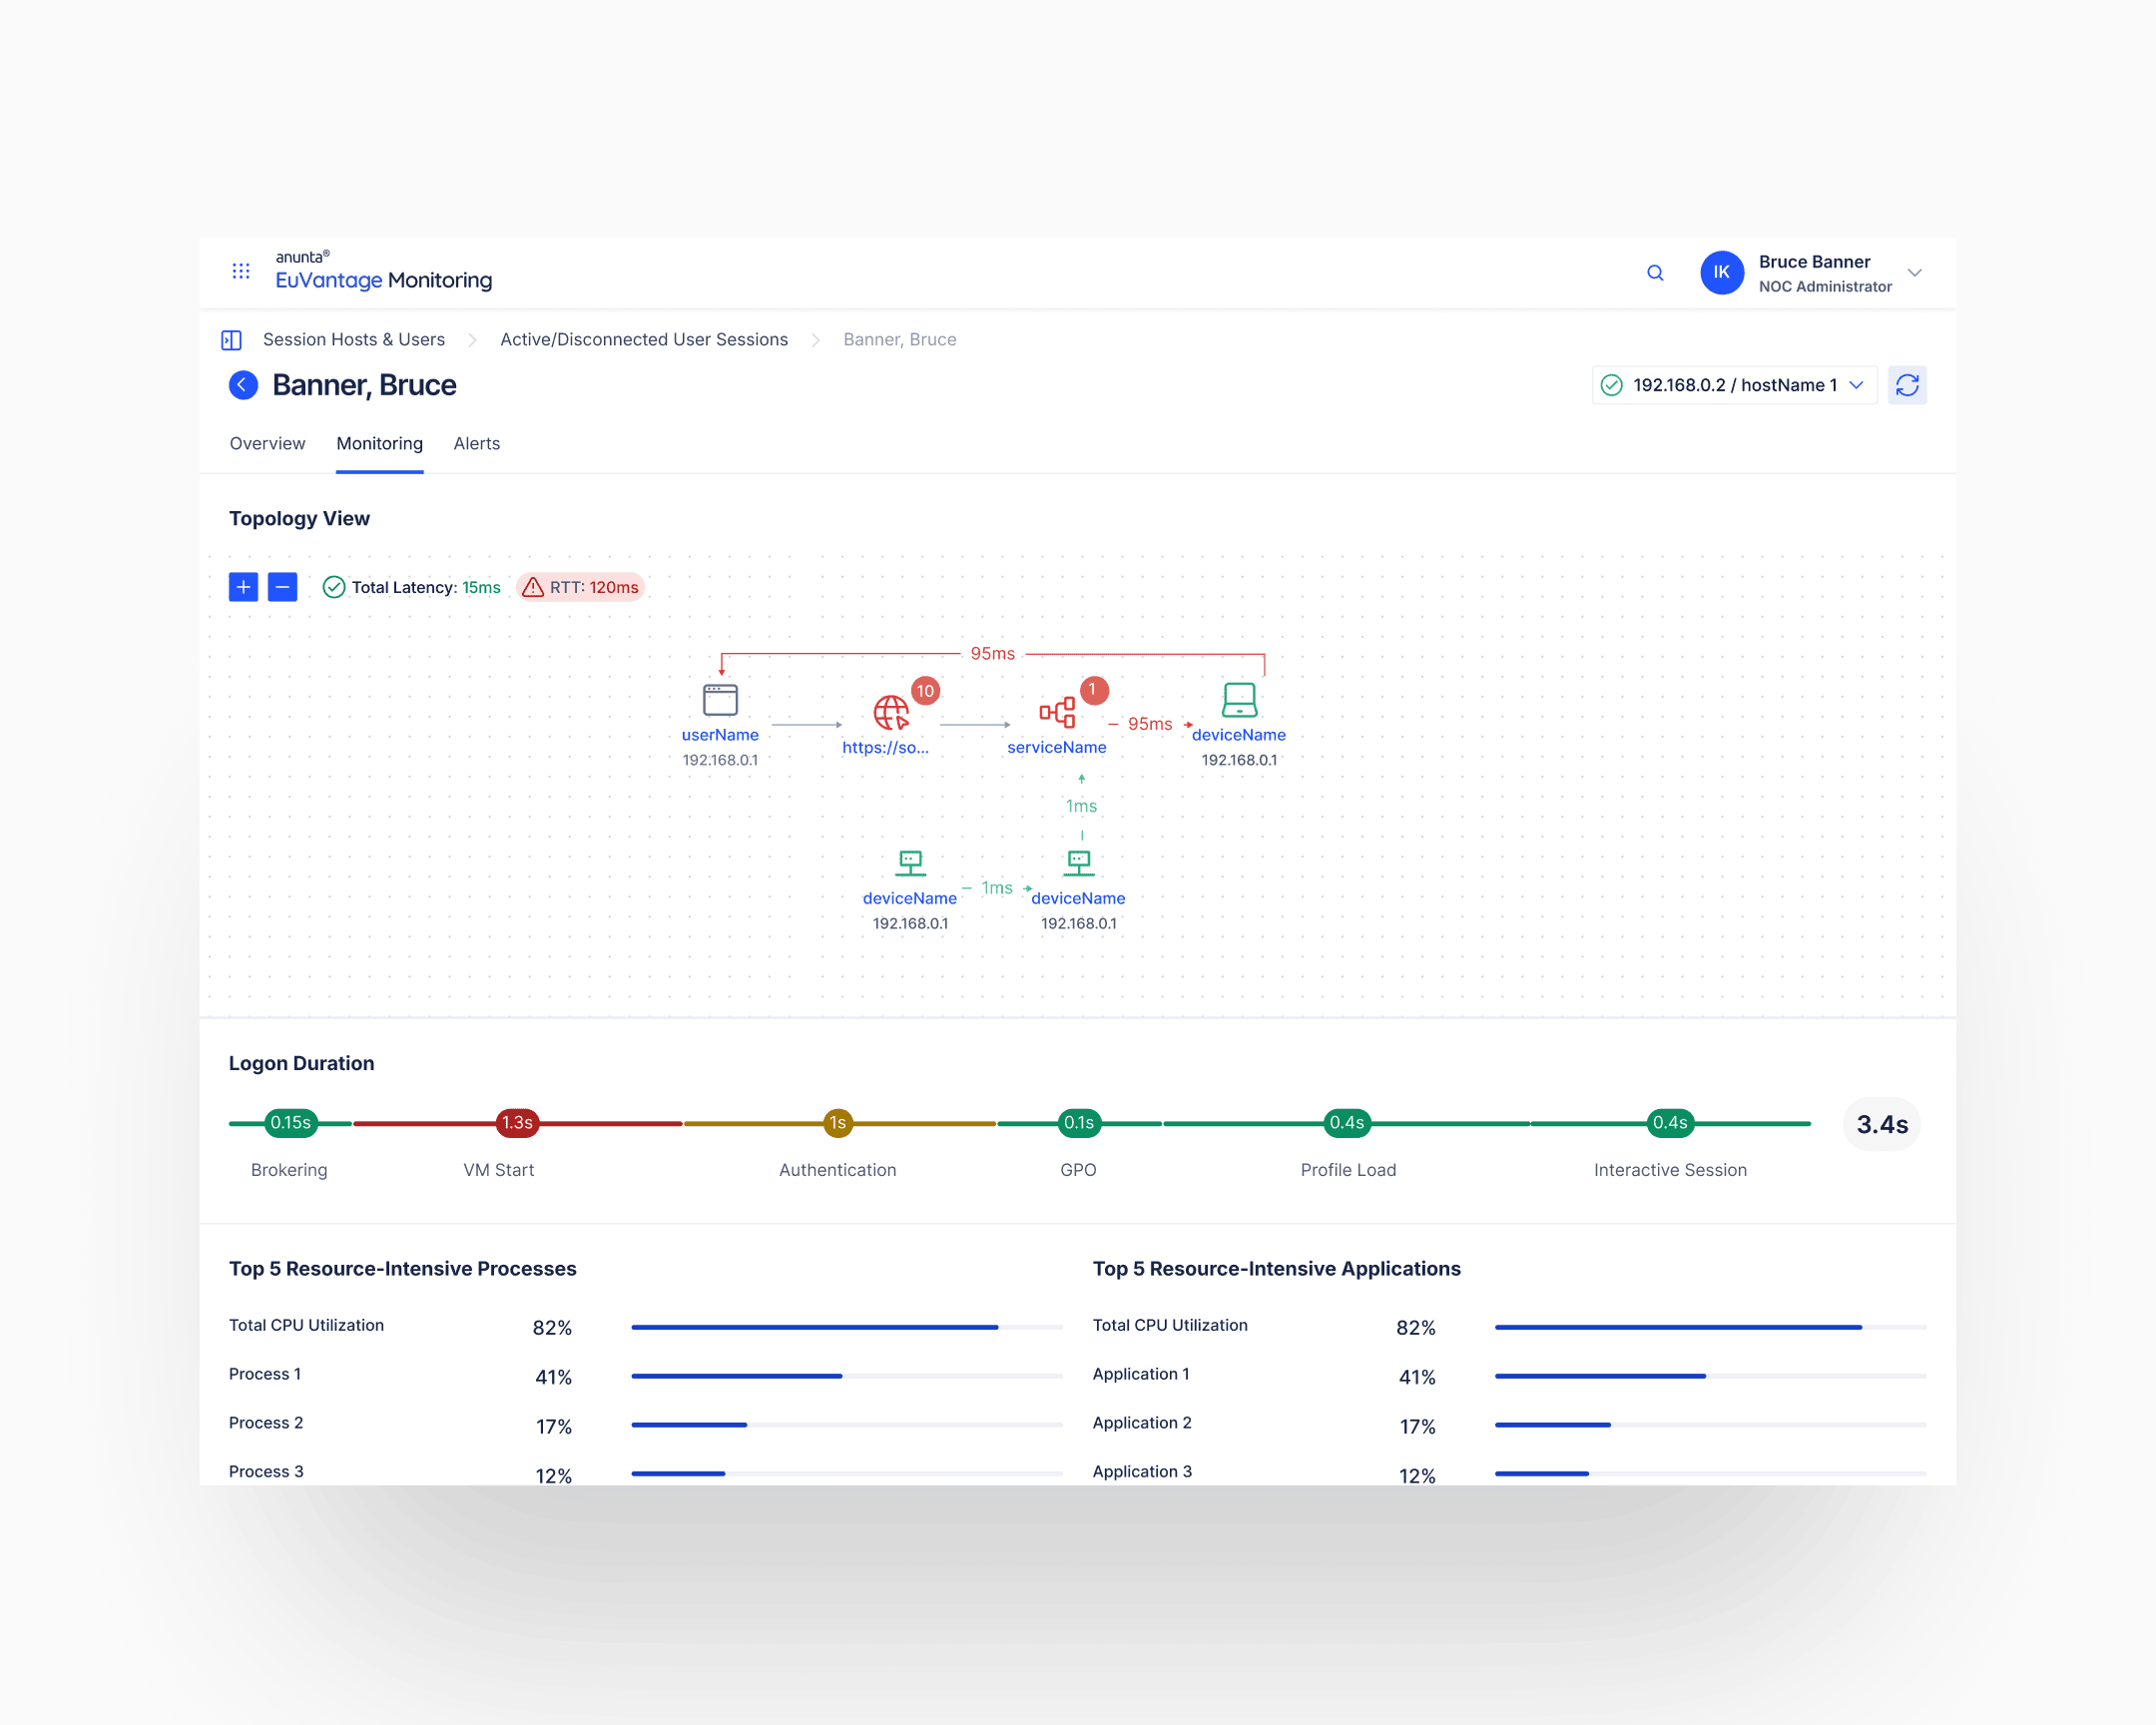The width and height of the screenshot is (2156, 1725).
Task: Select the userName browser window node
Action: (x=720, y=700)
